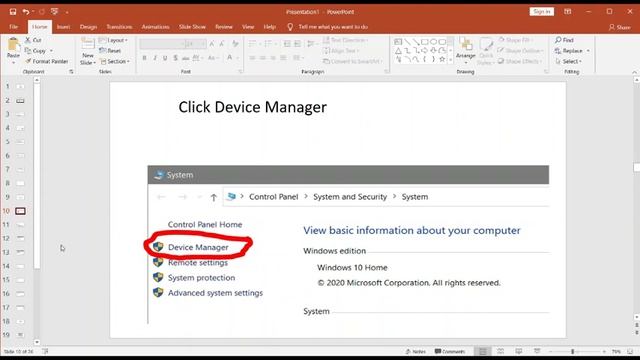Screen dimensions: 640x360
Task: Switch to the Slide Show tab
Action: click(x=192, y=27)
